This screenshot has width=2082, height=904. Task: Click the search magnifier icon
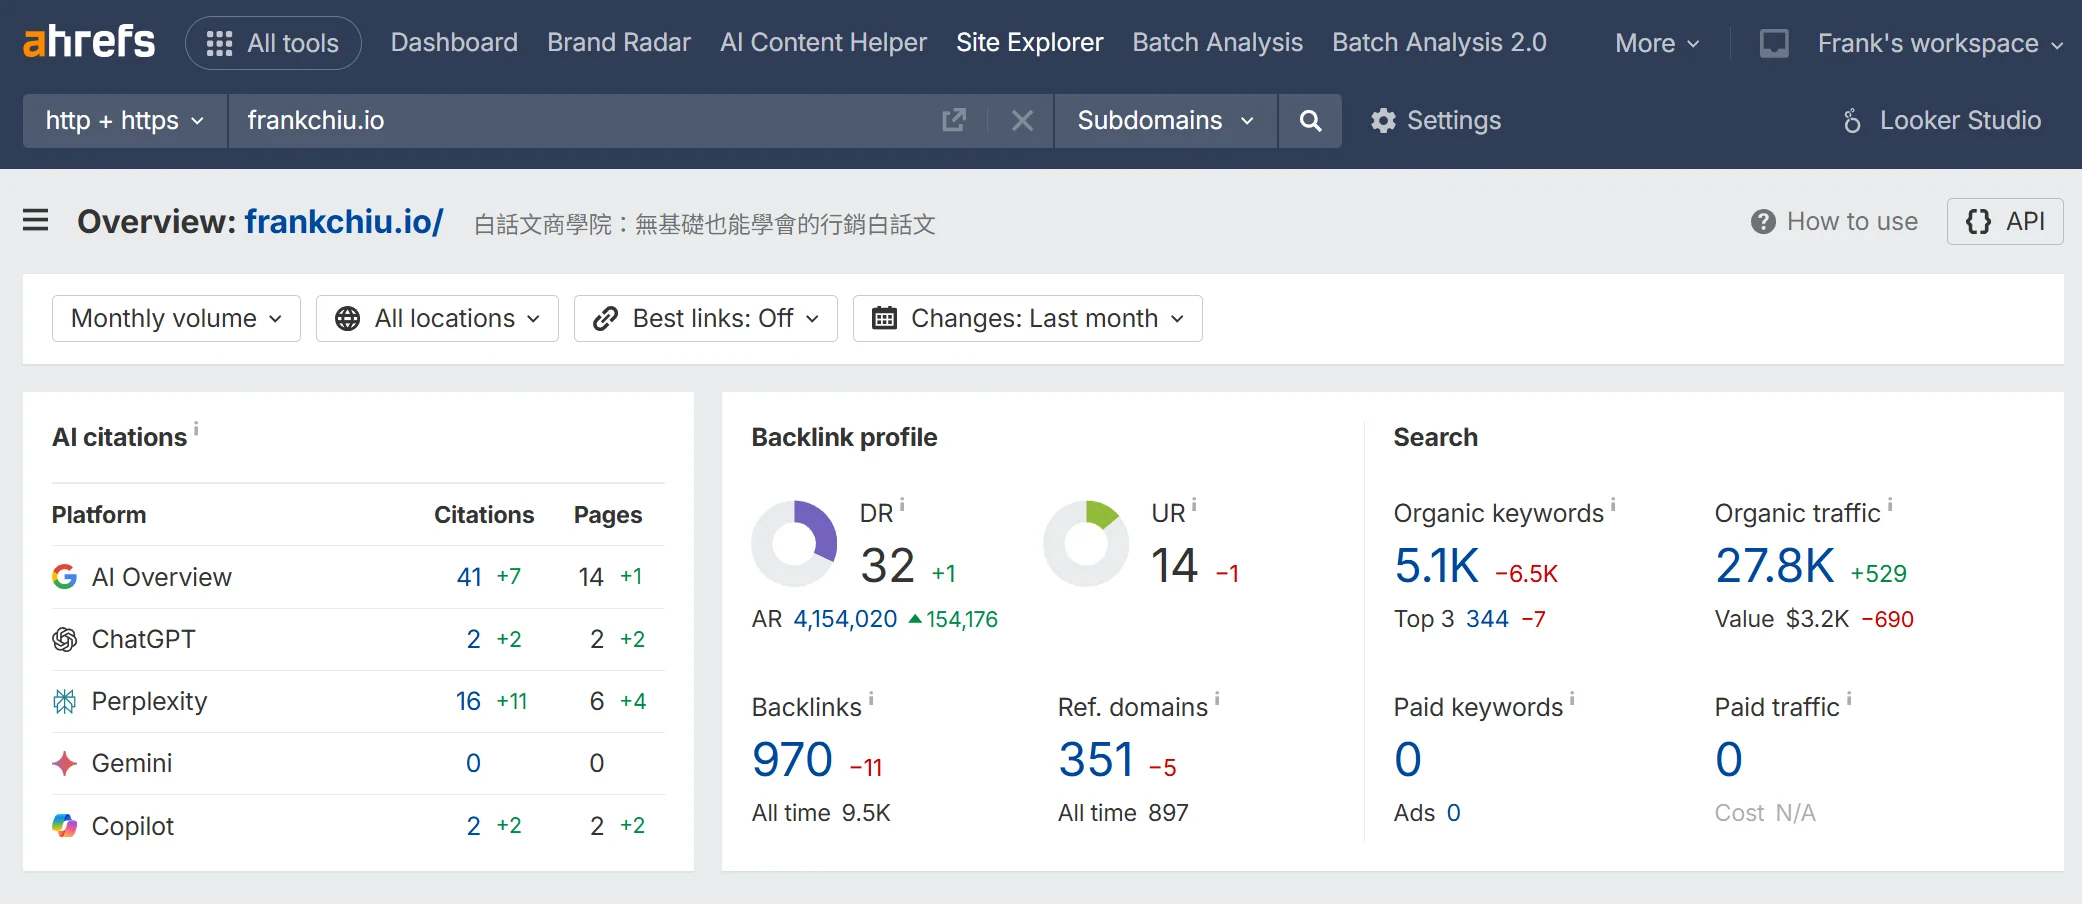[x=1310, y=120]
